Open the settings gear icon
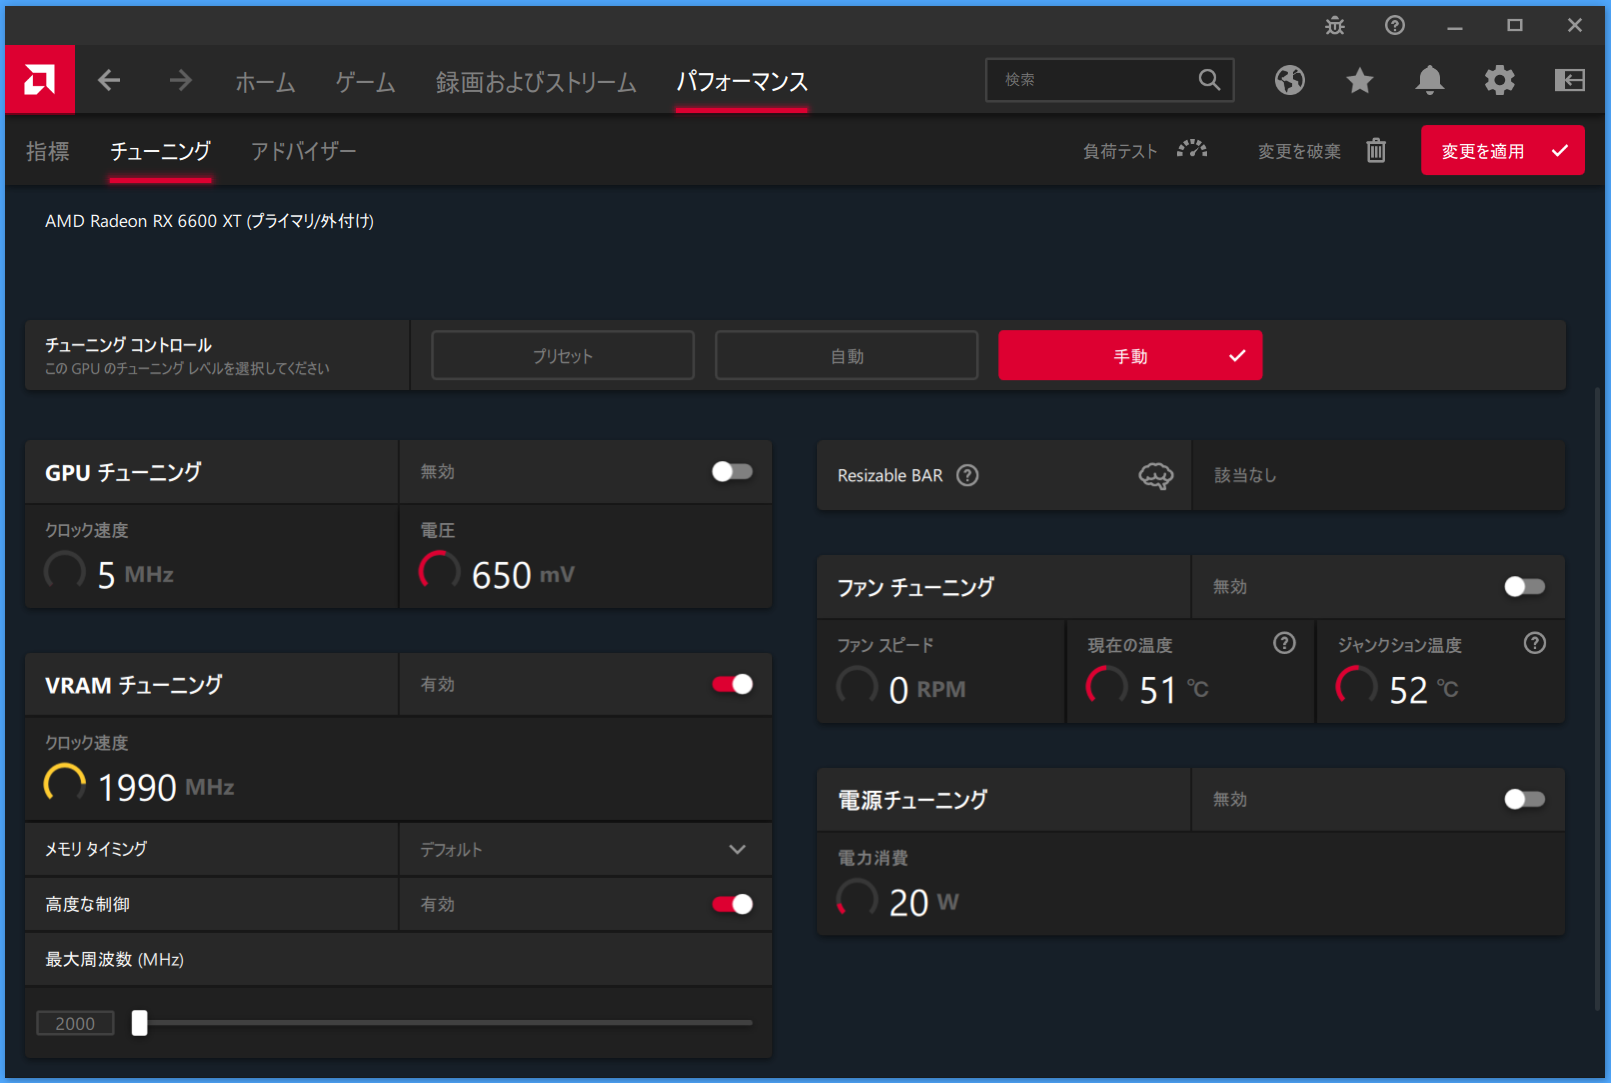This screenshot has width=1611, height=1083. tap(1500, 80)
